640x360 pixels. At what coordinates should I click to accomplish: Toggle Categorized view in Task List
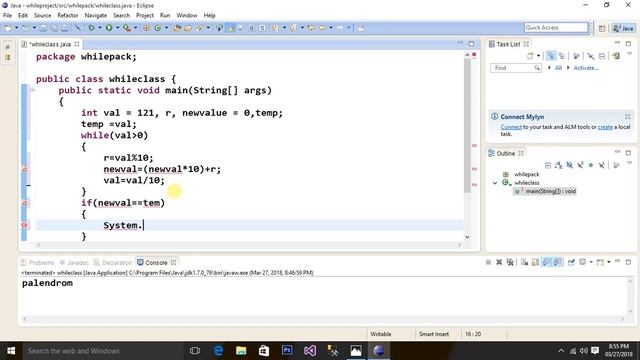point(551,56)
